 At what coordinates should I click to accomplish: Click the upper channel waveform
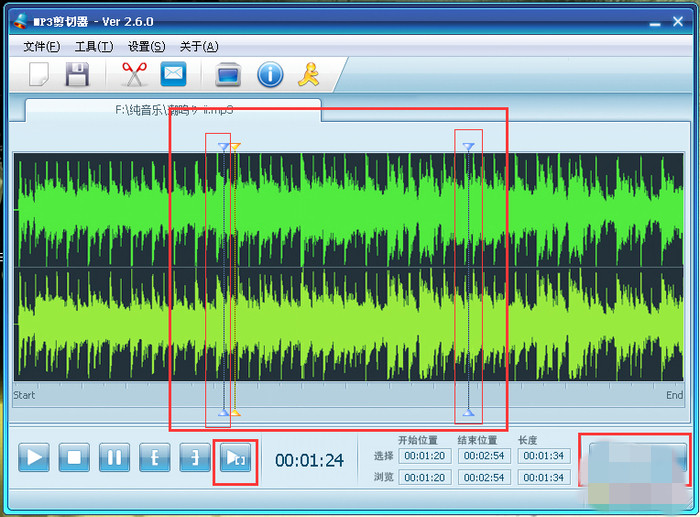click(x=348, y=210)
